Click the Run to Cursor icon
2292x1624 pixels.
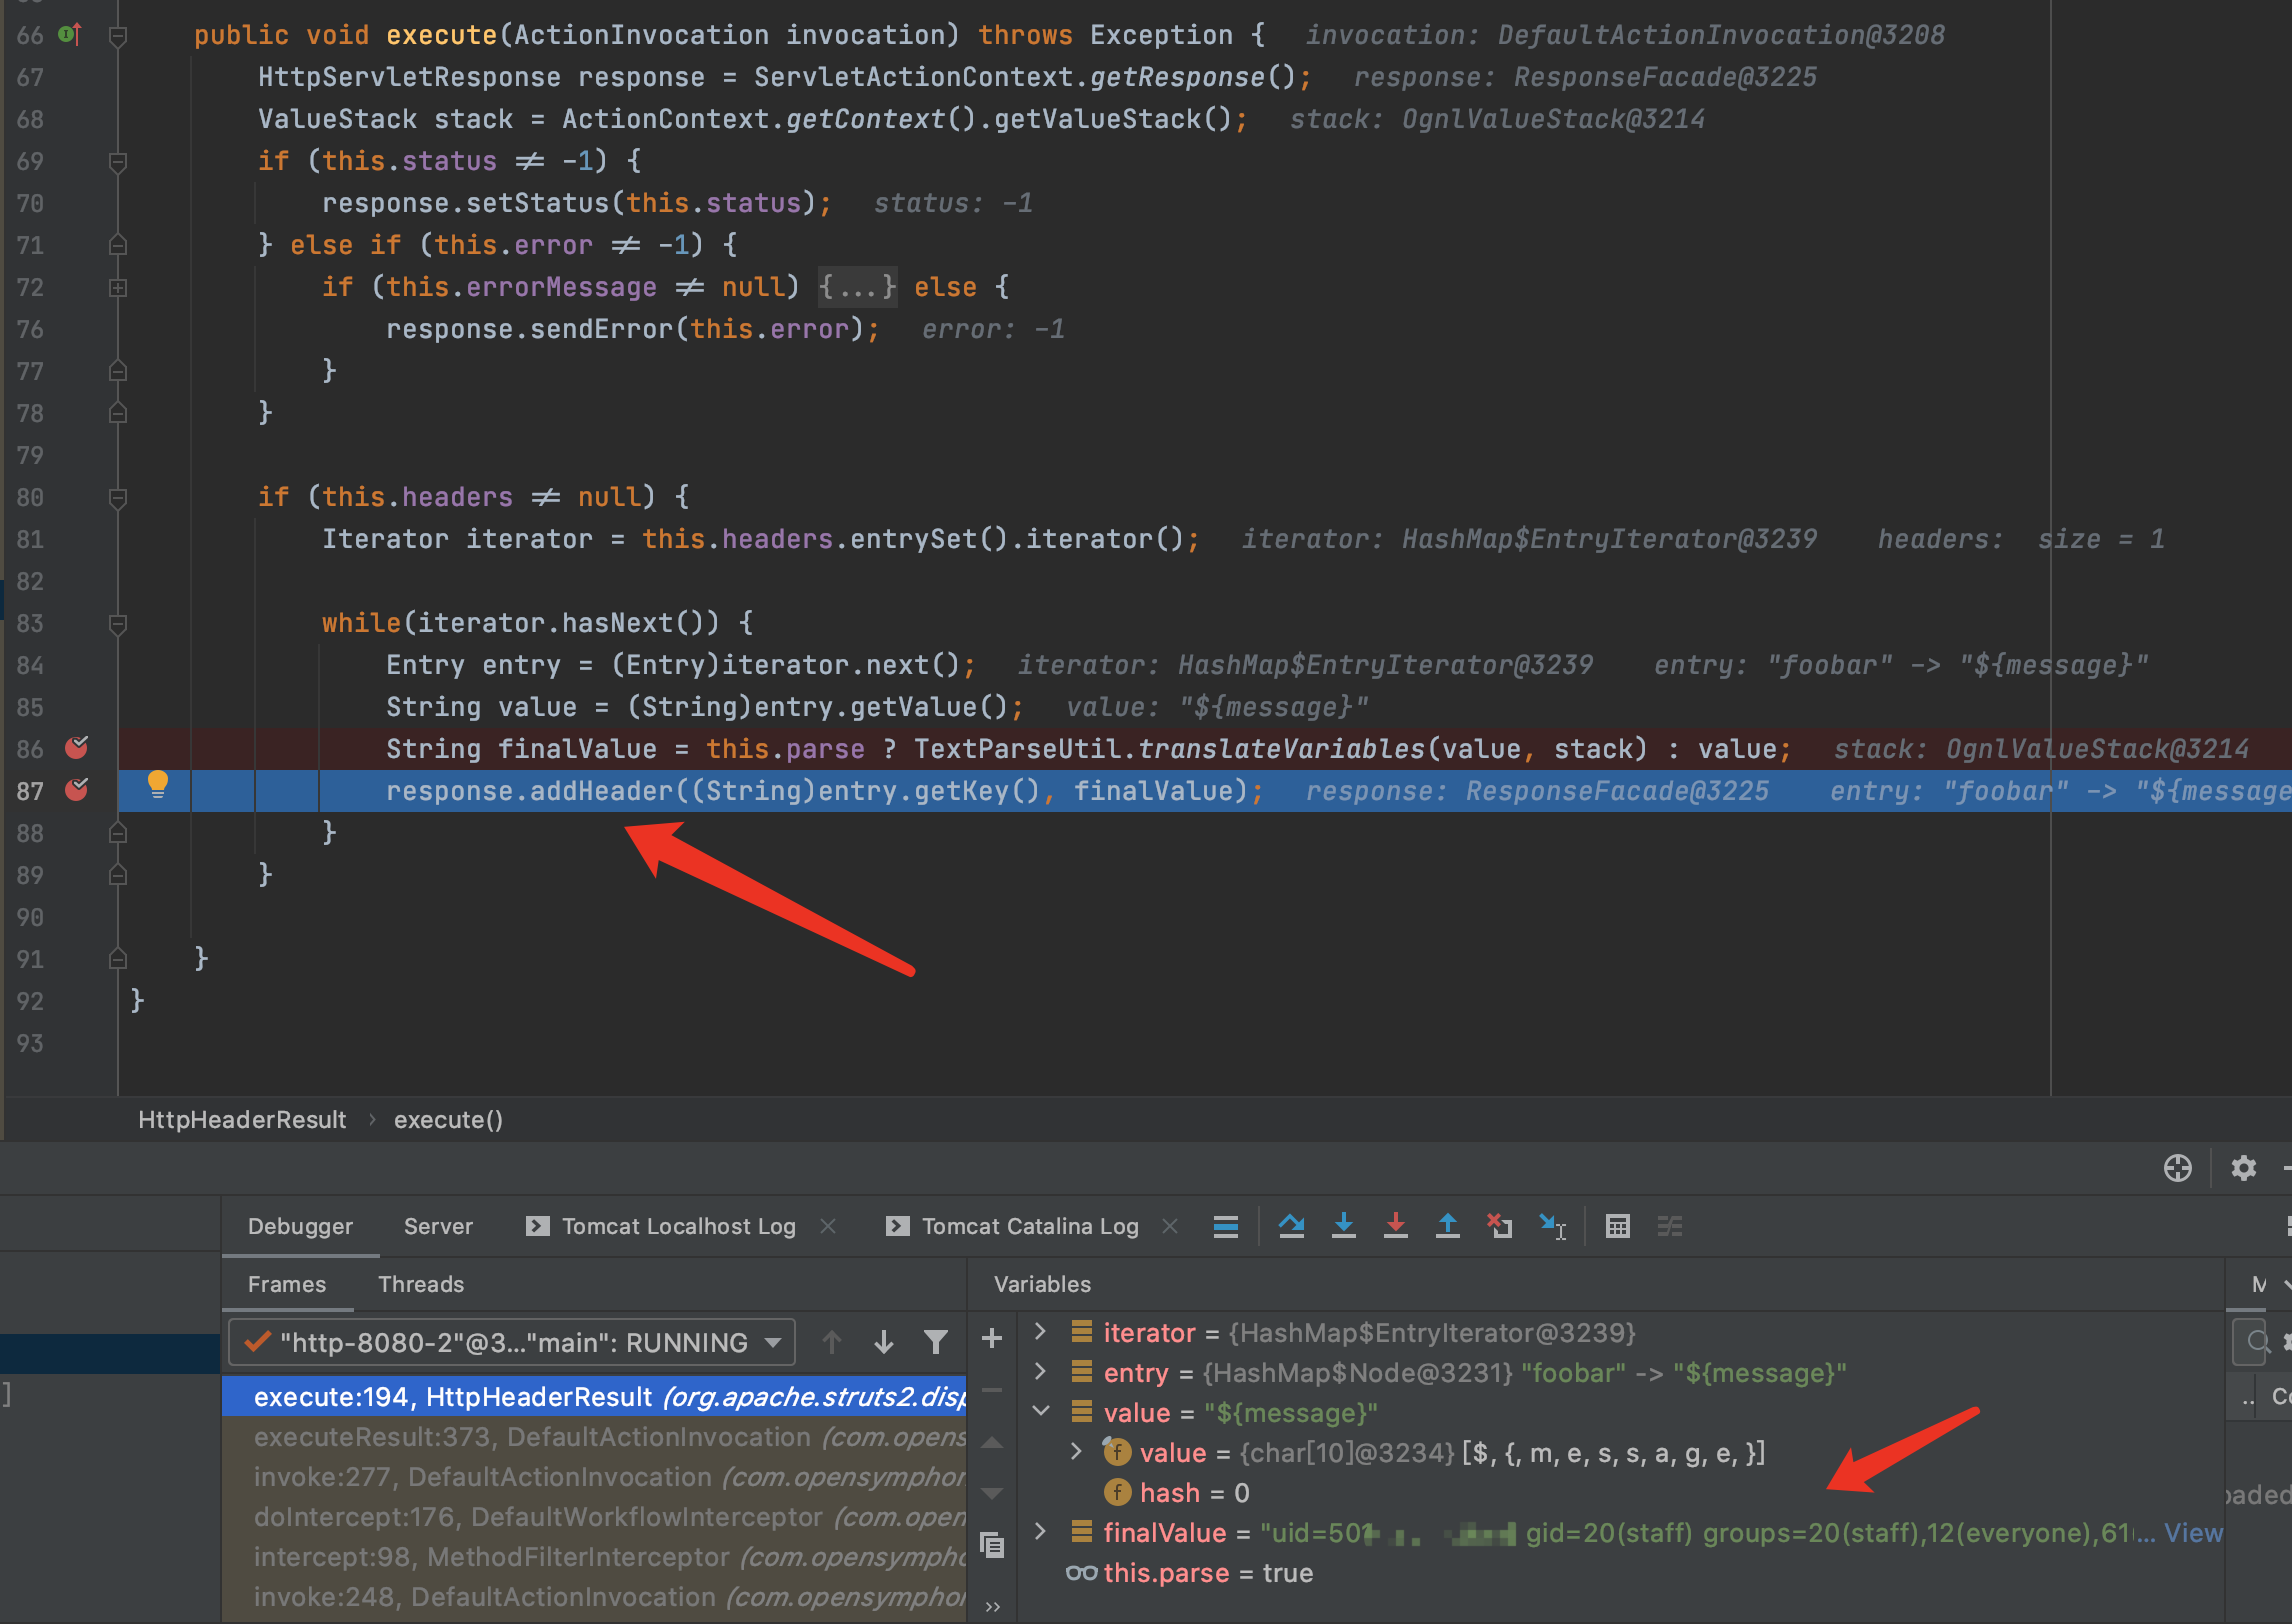(x=1552, y=1226)
